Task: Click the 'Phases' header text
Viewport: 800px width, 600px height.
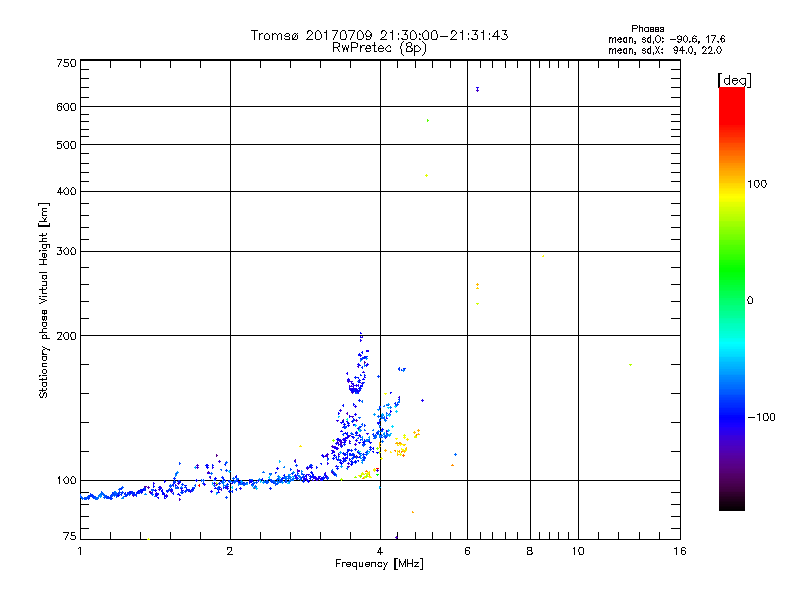Action: coord(647,29)
